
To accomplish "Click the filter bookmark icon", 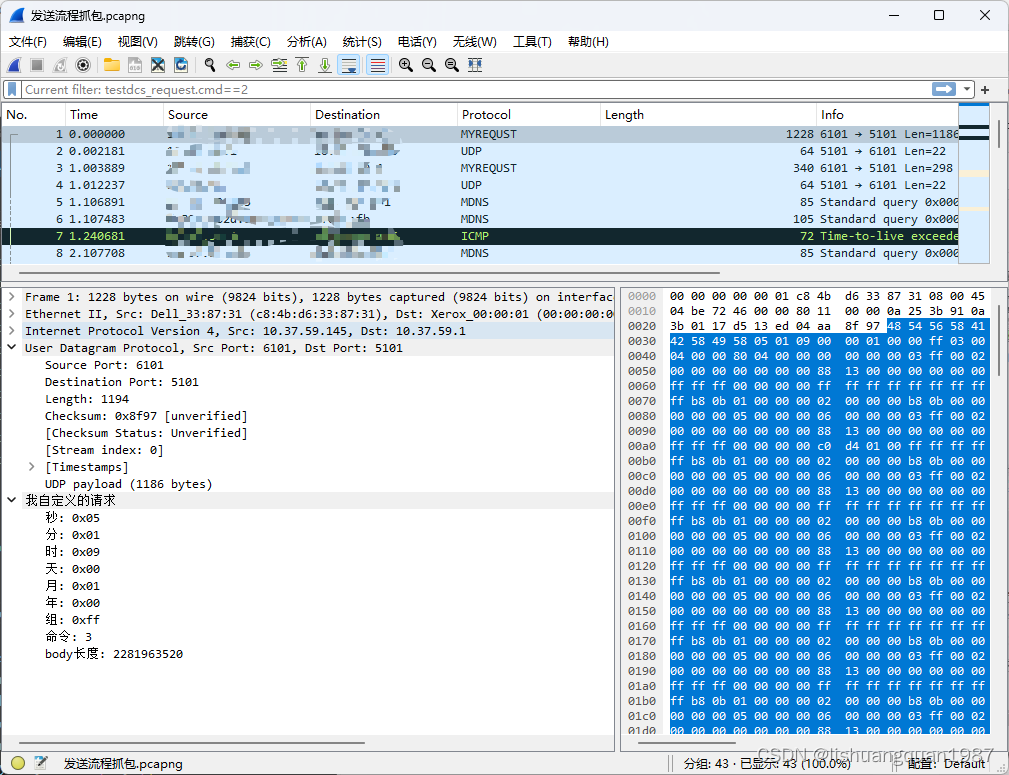I will click(x=12, y=90).
